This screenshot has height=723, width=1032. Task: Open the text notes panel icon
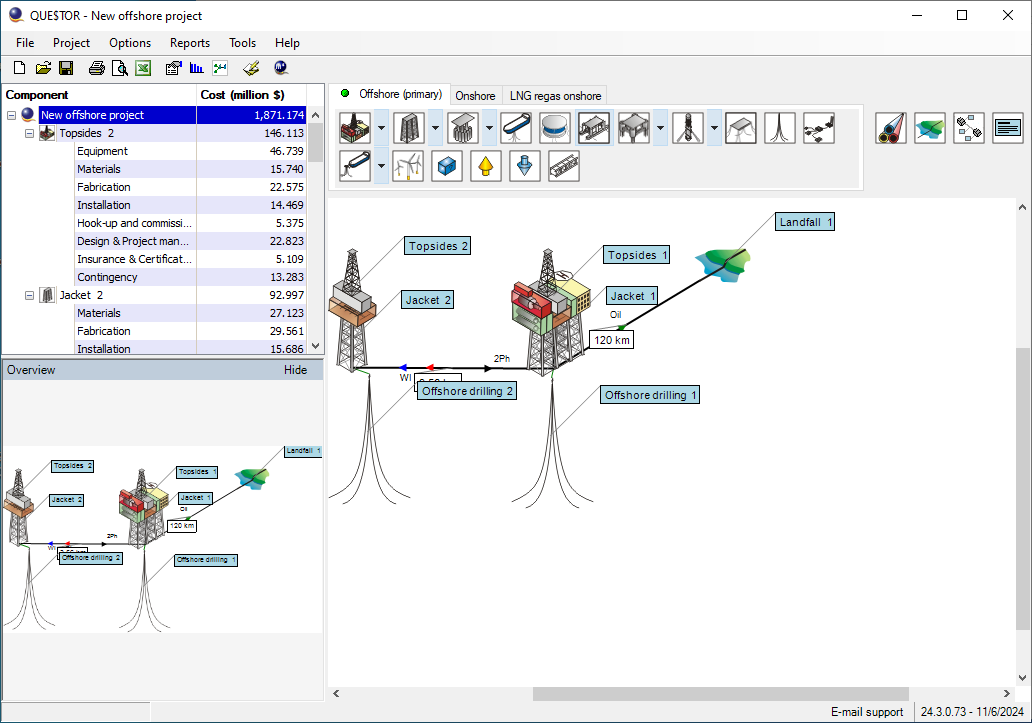coord(1008,128)
